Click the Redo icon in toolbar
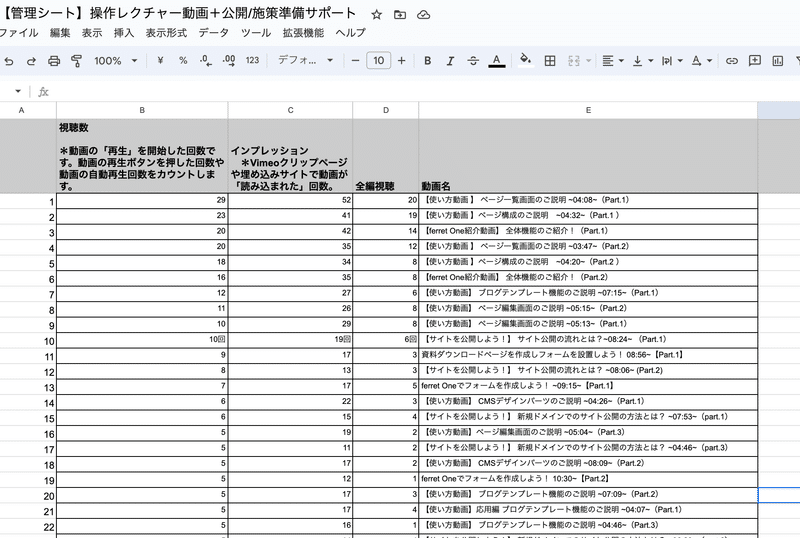This screenshot has width=800, height=538. (x=31, y=61)
